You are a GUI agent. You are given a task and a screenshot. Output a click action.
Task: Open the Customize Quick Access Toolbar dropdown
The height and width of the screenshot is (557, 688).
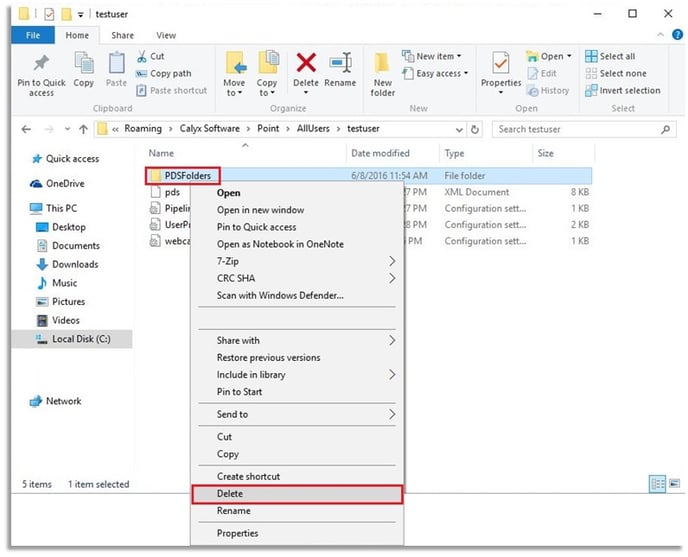81,14
